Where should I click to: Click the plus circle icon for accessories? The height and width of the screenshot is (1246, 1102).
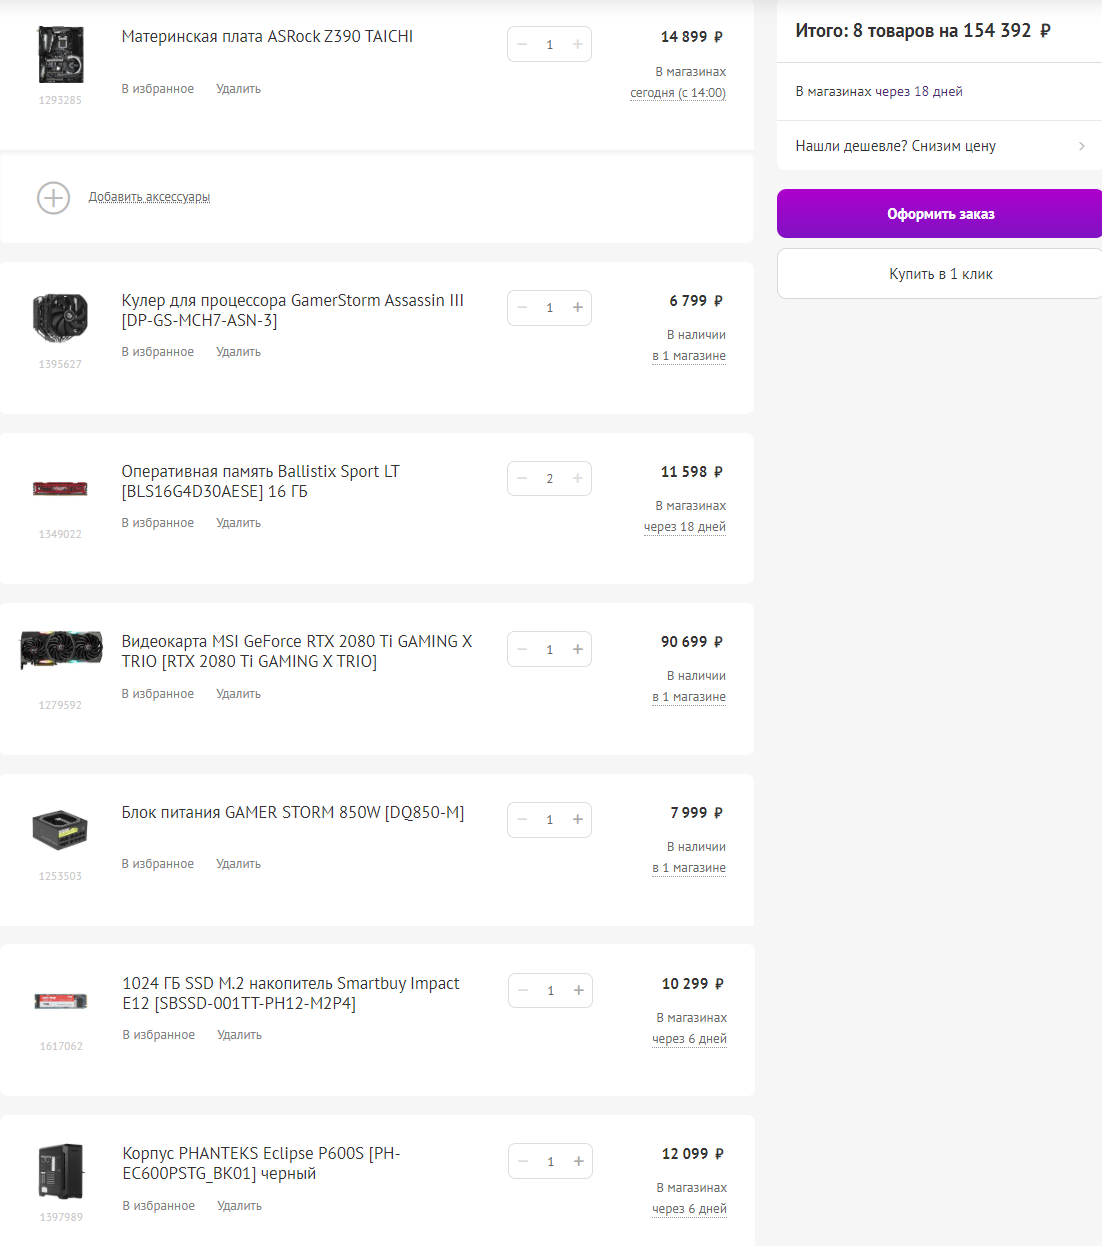click(x=53, y=198)
